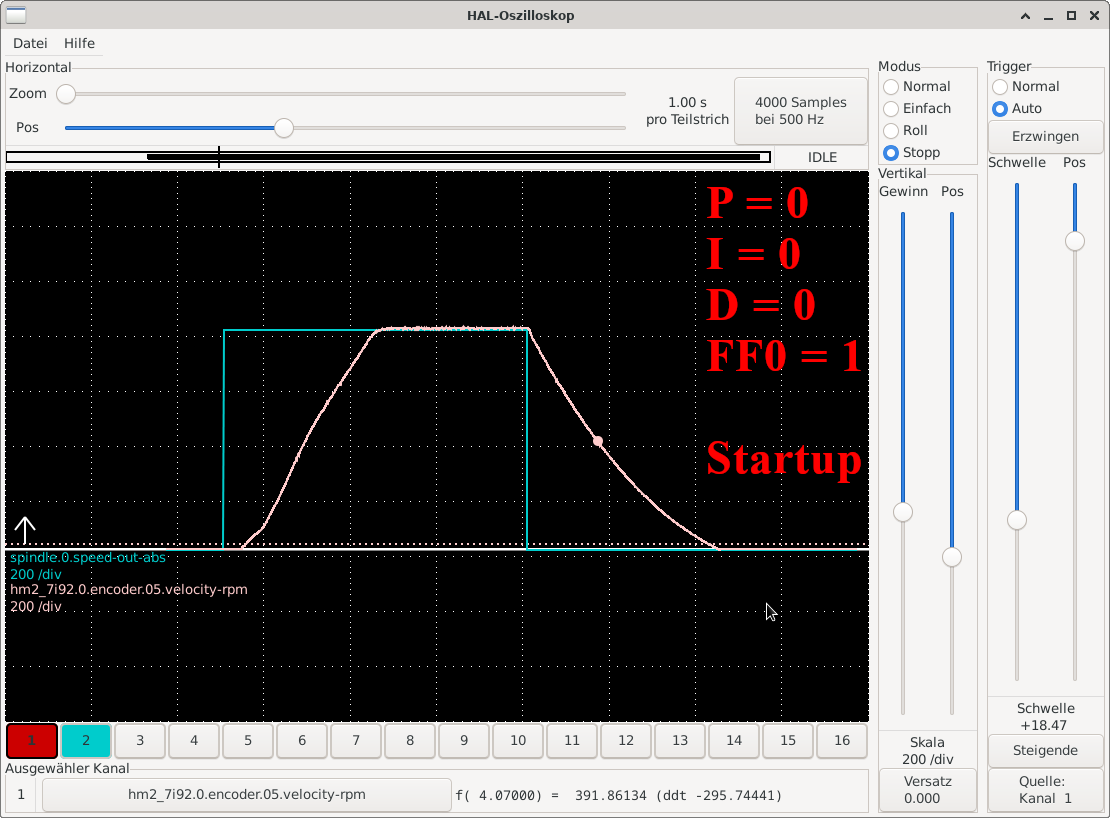Select Auto trigger option
Viewport: 1110px width, 818px height.
point(1017,108)
